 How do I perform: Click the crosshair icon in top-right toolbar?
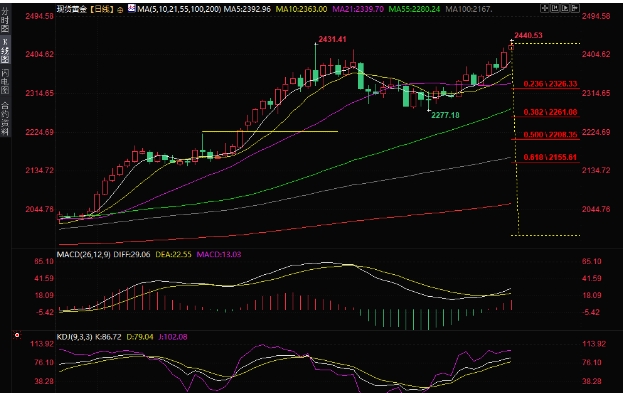(x=545, y=8)
